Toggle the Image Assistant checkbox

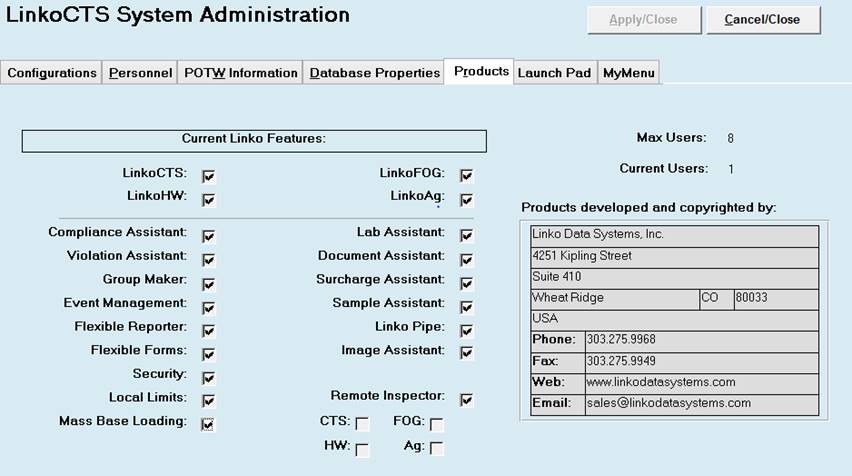[x=466, y=353]
